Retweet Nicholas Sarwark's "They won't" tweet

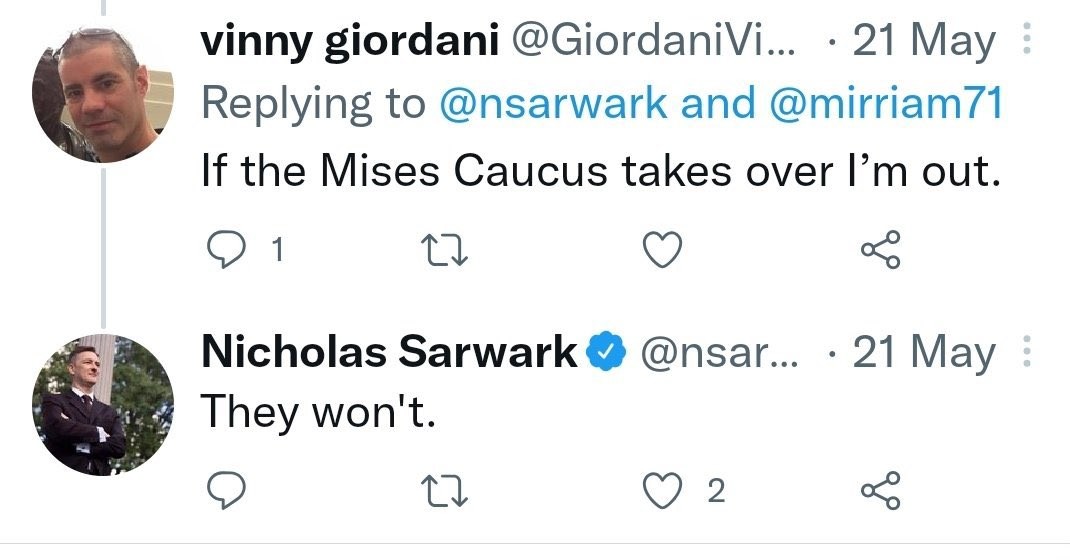coord(443,490)
